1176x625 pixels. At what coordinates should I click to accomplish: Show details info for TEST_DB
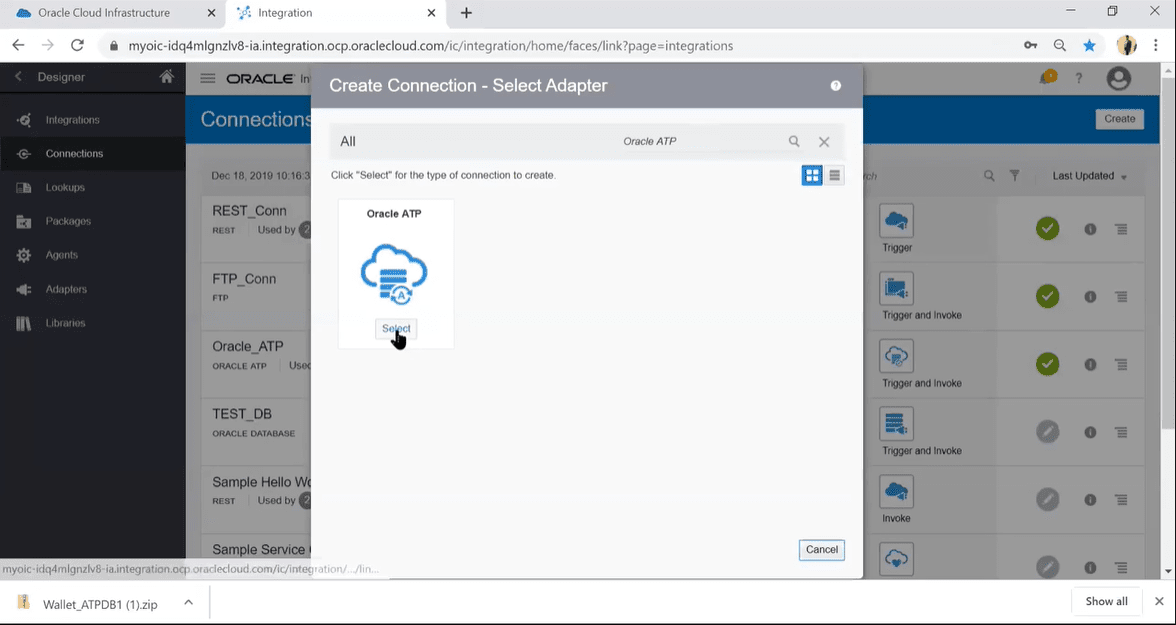1090,432
